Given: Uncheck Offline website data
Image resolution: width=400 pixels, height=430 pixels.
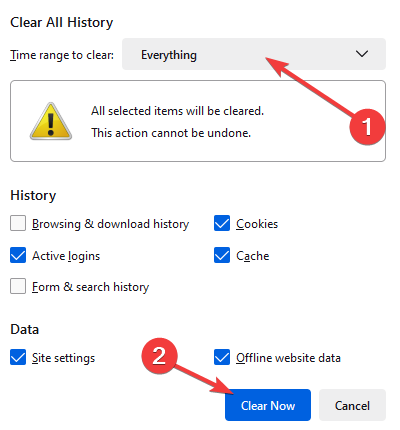Looking at the screenshot, I should (x=222, y=357).
